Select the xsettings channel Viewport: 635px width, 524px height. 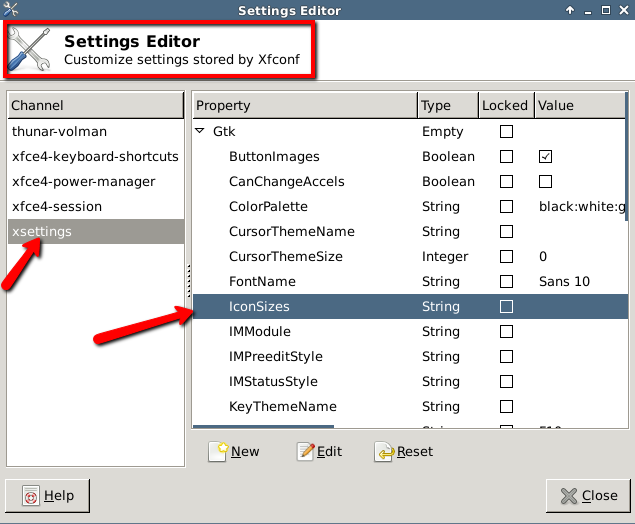[96, 232]
